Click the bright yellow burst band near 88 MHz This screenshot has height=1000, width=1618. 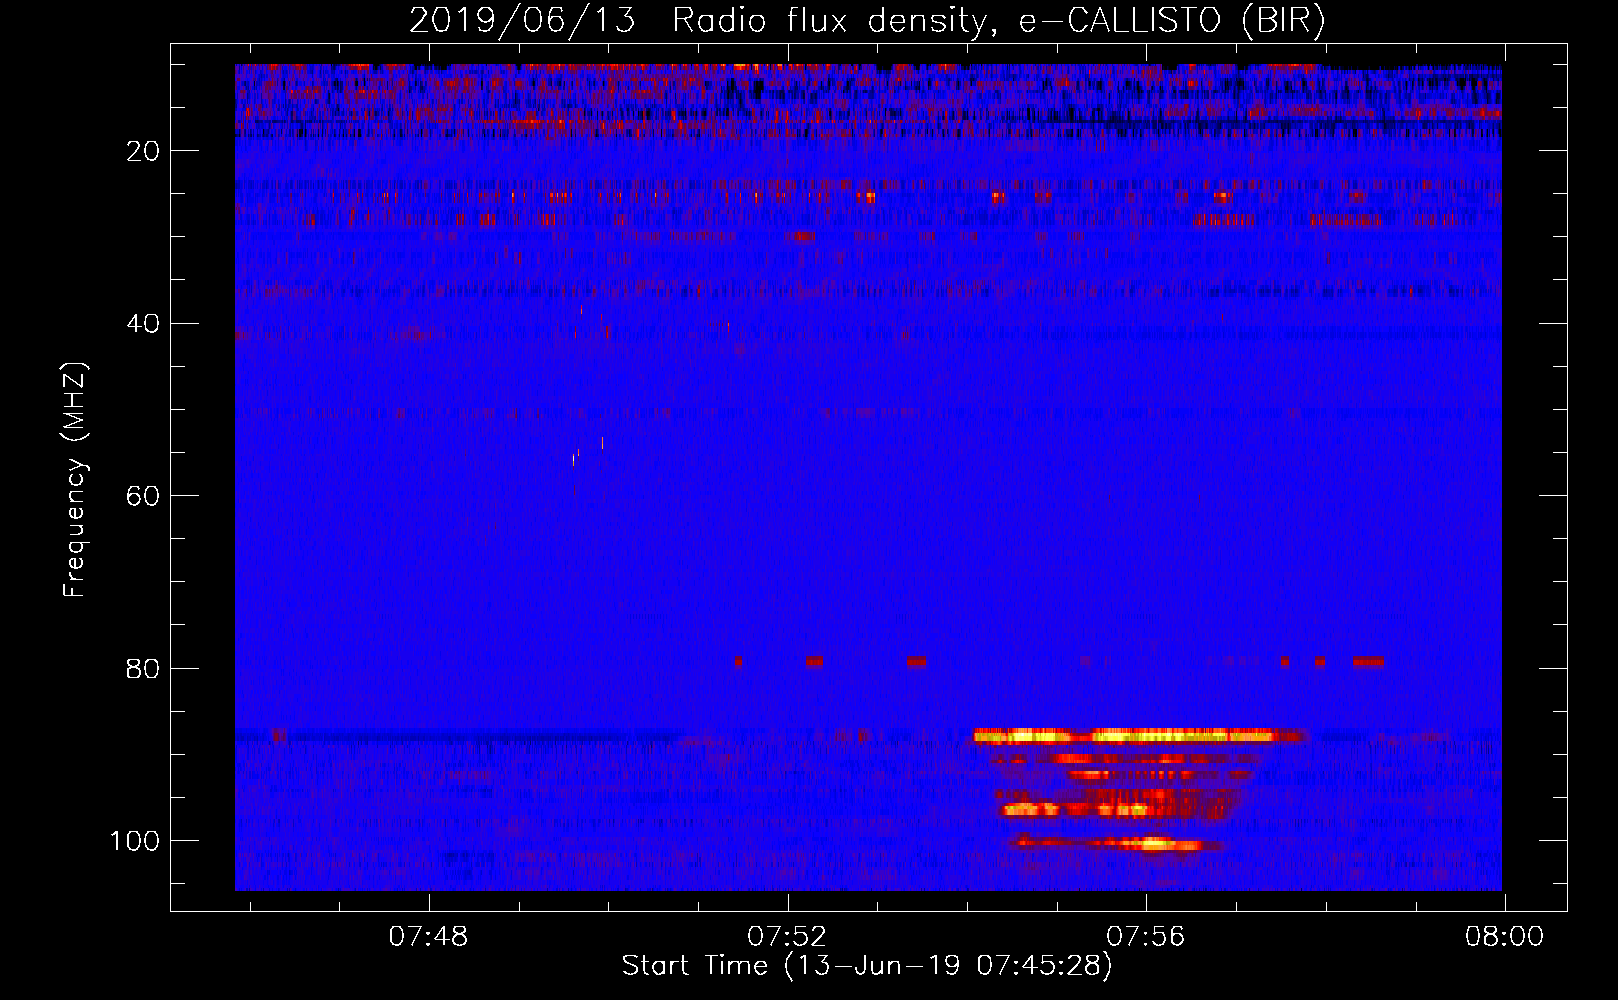(1140, 736)
